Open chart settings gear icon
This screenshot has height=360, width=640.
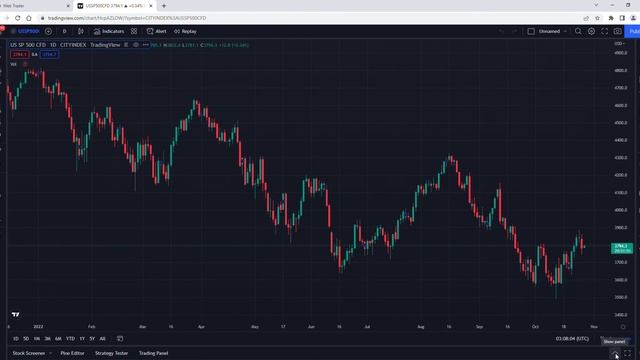pos(591,31)
